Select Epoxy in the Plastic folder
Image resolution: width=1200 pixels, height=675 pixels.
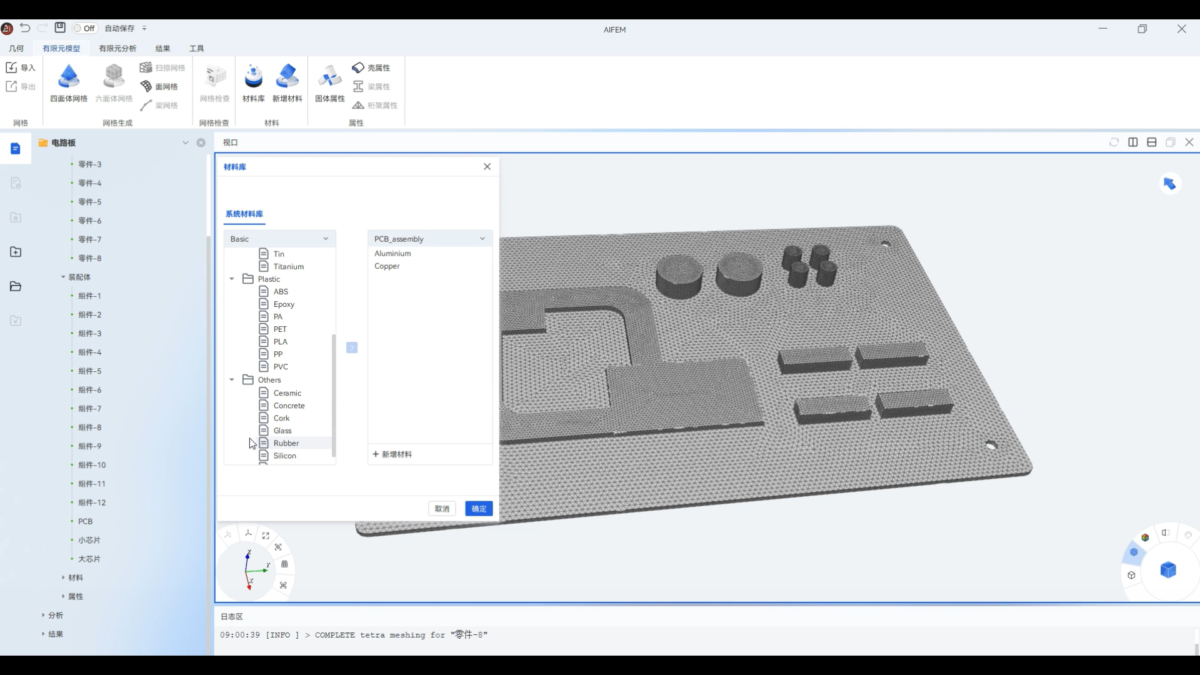click(x=284, y=304)
